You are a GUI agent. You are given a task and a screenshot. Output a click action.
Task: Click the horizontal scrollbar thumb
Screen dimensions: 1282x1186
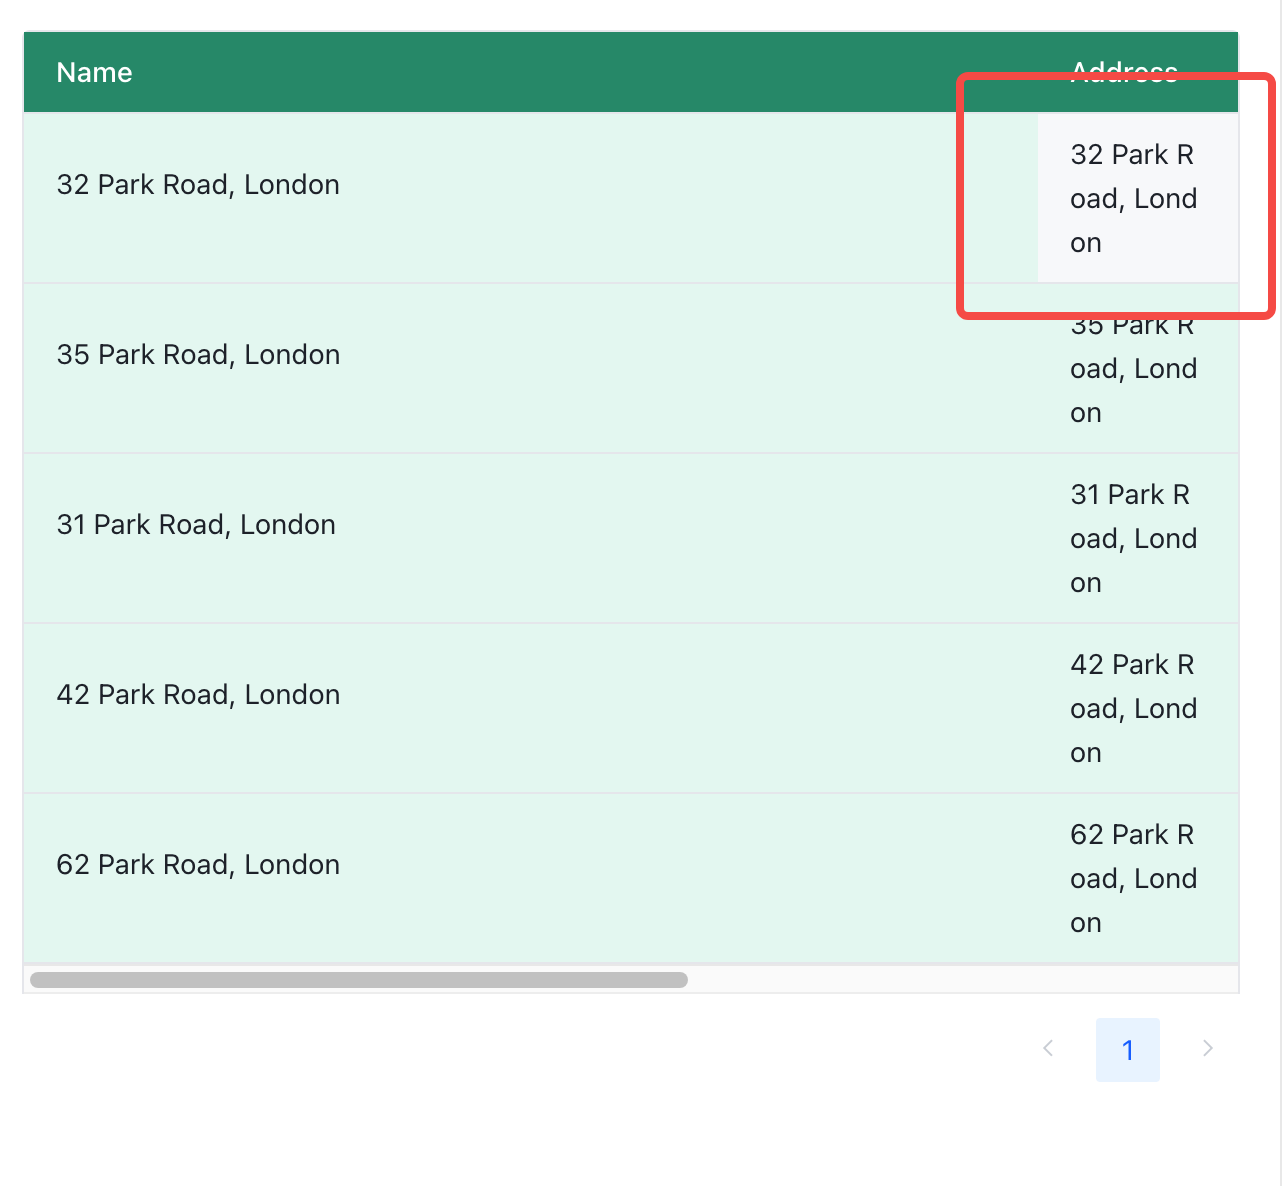tap(359, 980)
